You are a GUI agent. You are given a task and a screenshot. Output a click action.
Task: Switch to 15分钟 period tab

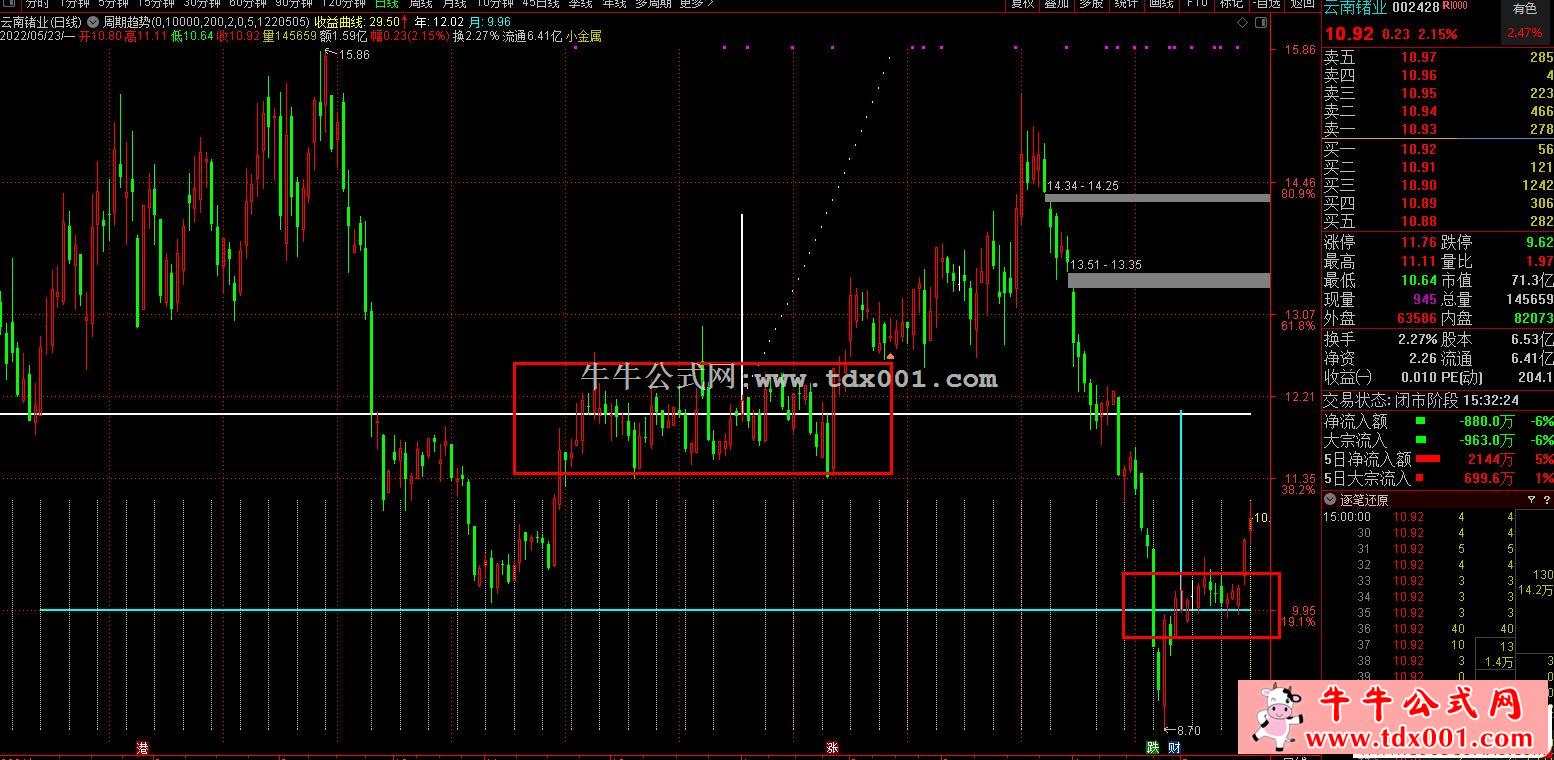coord(156,4)
